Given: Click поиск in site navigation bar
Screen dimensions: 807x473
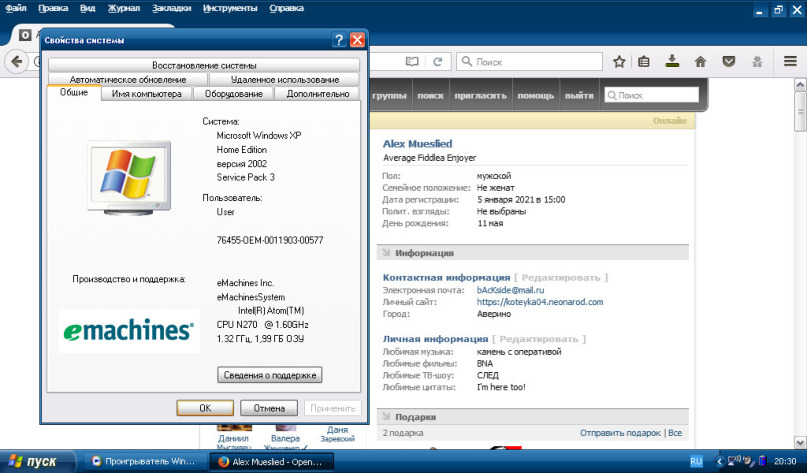Looking at the screenshot, I should (x=430, y=95).
